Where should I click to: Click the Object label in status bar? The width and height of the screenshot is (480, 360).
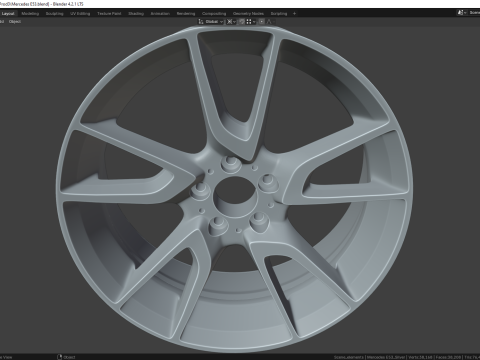[69, 357]
